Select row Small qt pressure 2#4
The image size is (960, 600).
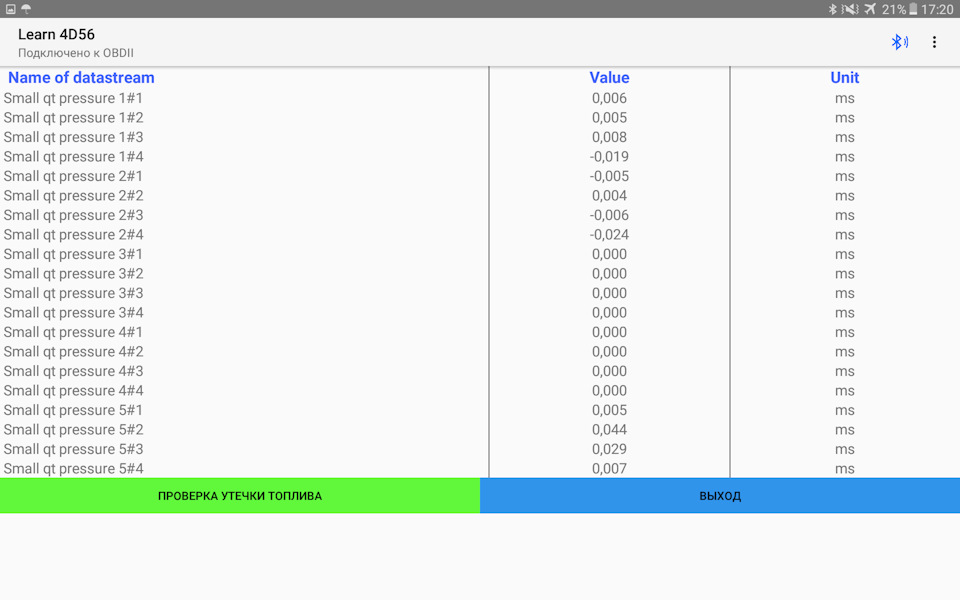[480, 234]
